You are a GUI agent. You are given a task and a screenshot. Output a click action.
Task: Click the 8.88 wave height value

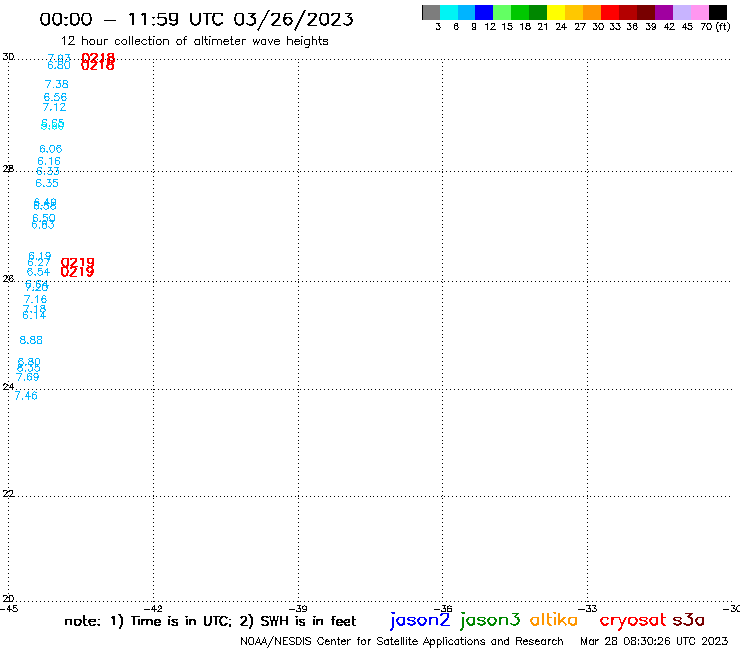(x=31, y=340)
